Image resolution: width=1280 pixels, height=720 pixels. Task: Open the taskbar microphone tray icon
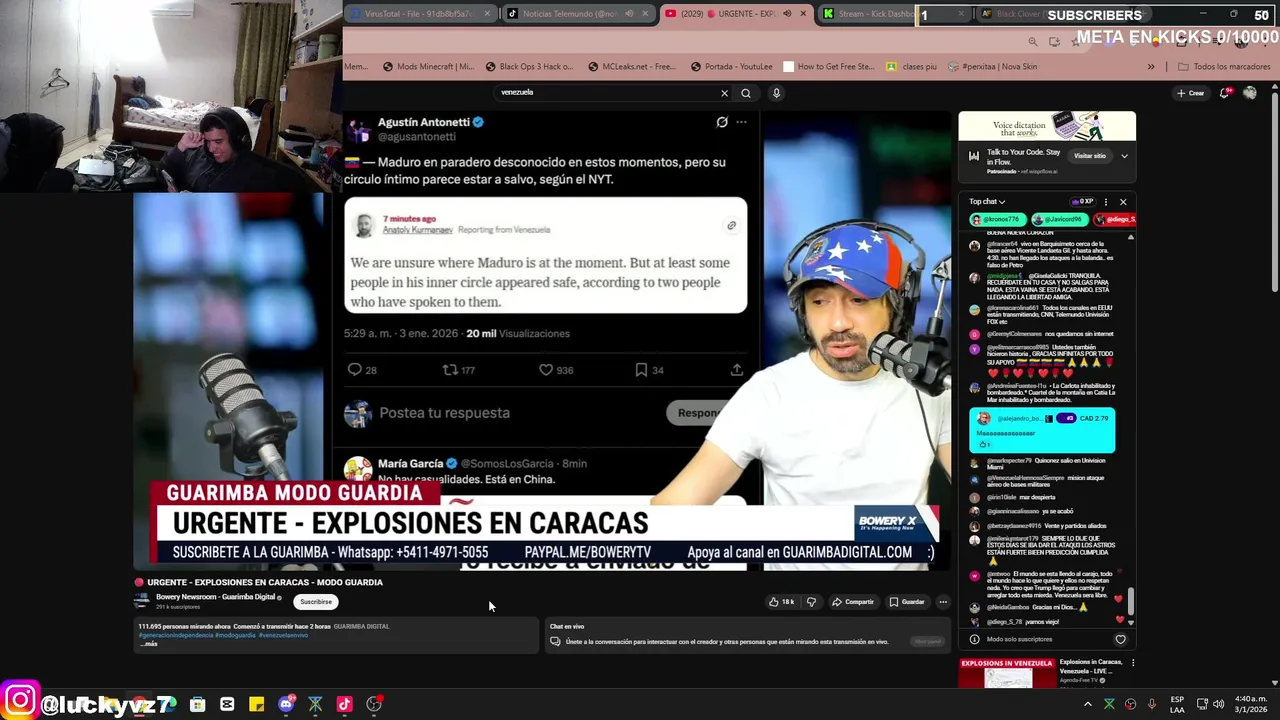[x=1152, y=704]
